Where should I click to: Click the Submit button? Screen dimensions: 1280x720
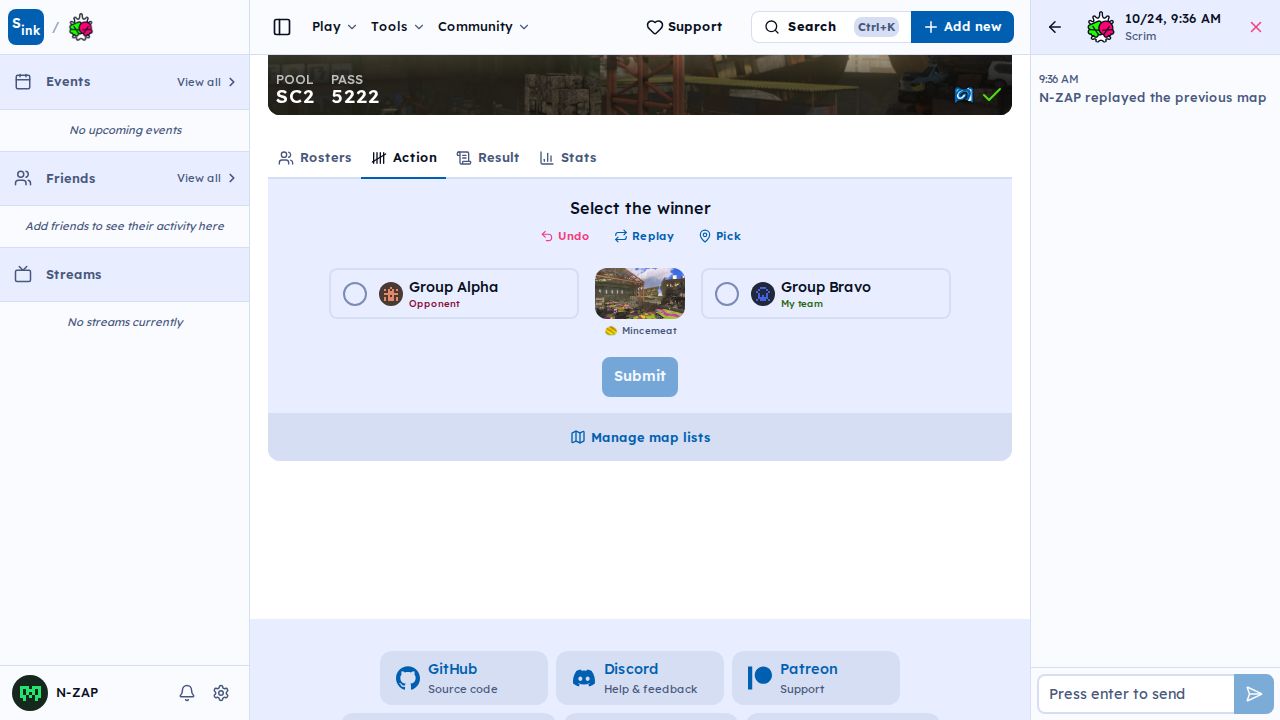click(640, 377)
